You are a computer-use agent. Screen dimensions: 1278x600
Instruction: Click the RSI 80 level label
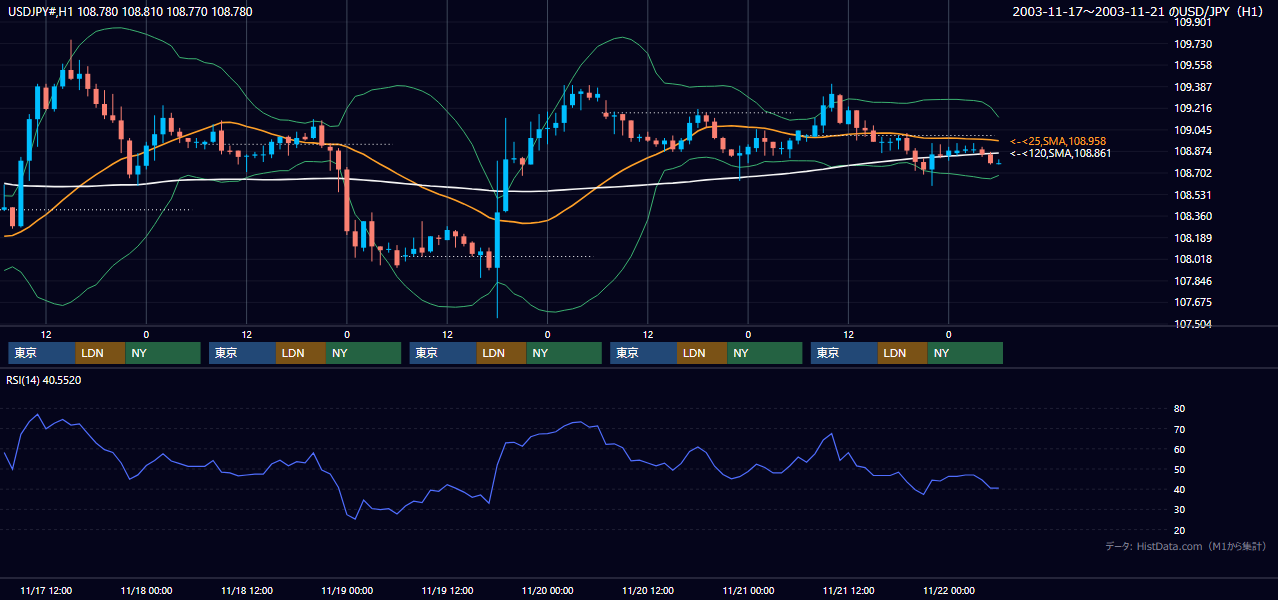pyautogui.click(x=1180, y=409)
